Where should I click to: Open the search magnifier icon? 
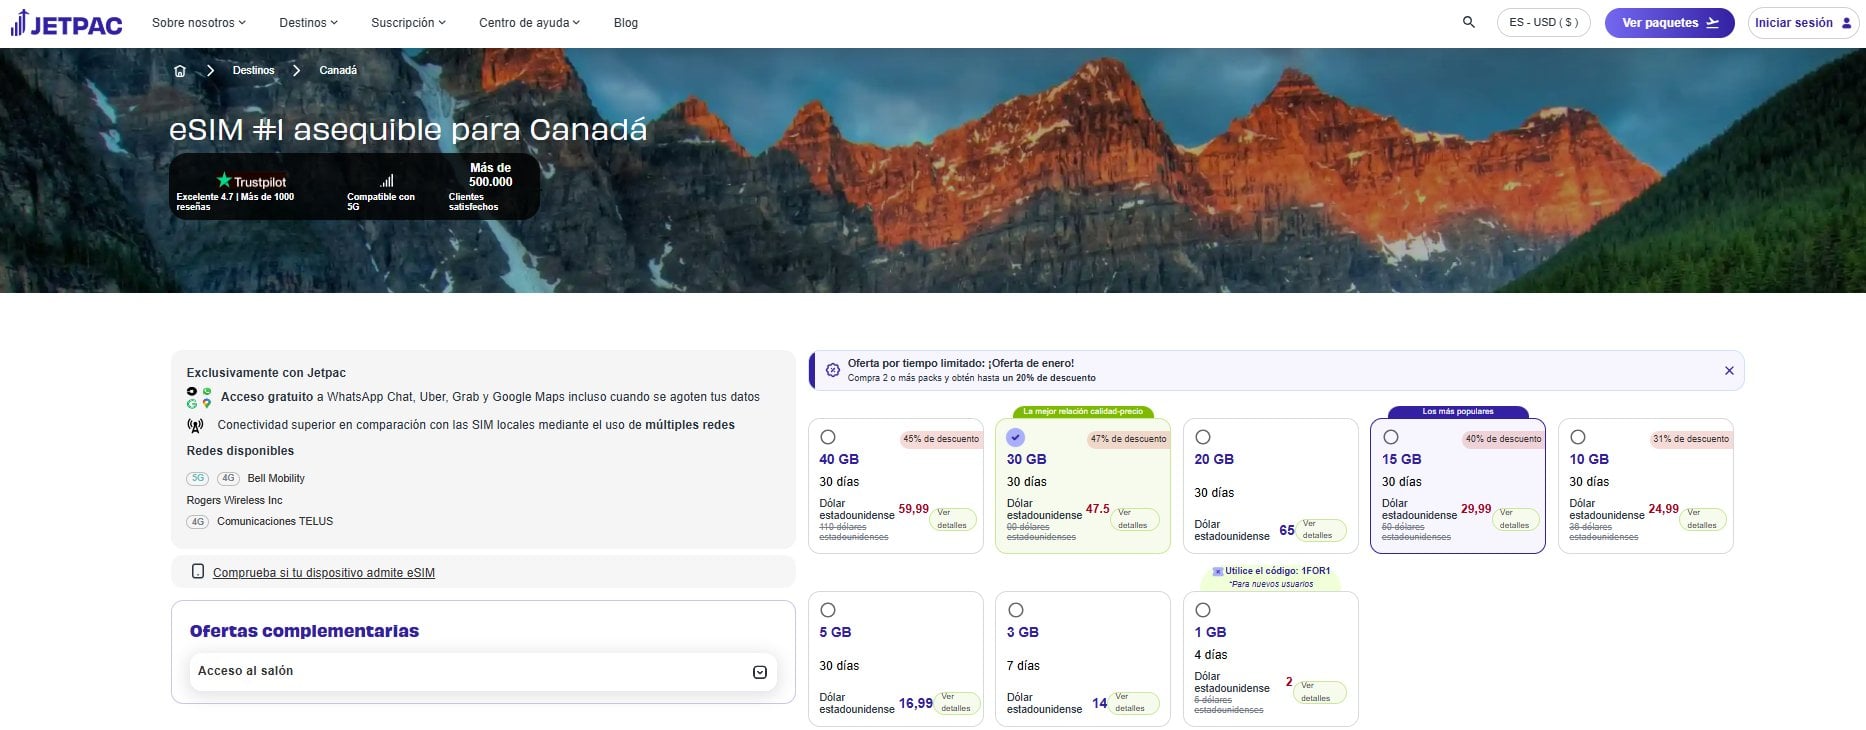click(1468, 22)
